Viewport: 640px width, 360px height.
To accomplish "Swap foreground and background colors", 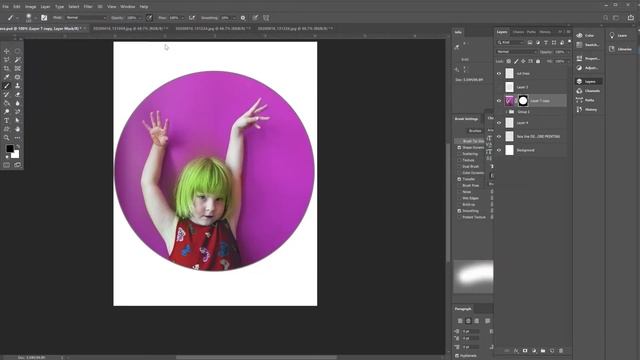I will [x=18, y=146].
